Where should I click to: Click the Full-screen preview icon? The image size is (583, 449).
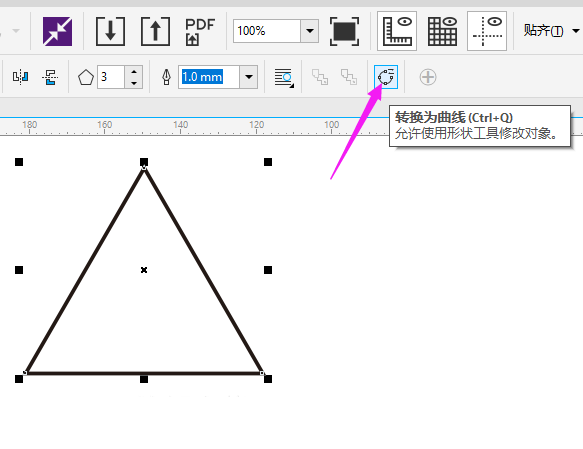pyautogui.click(x=344, y=31)
